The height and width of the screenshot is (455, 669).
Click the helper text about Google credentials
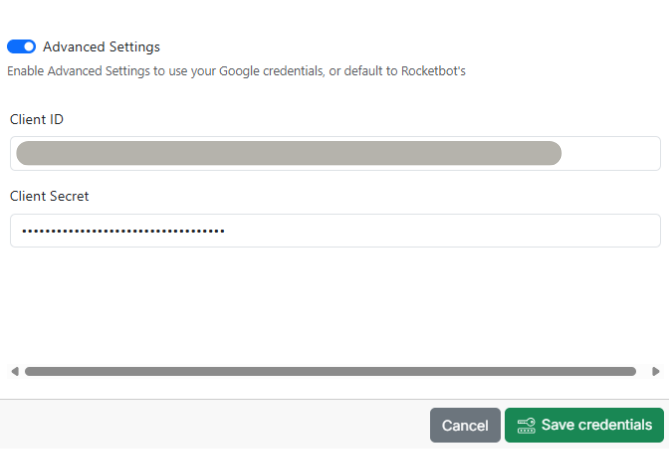[236, 71]
